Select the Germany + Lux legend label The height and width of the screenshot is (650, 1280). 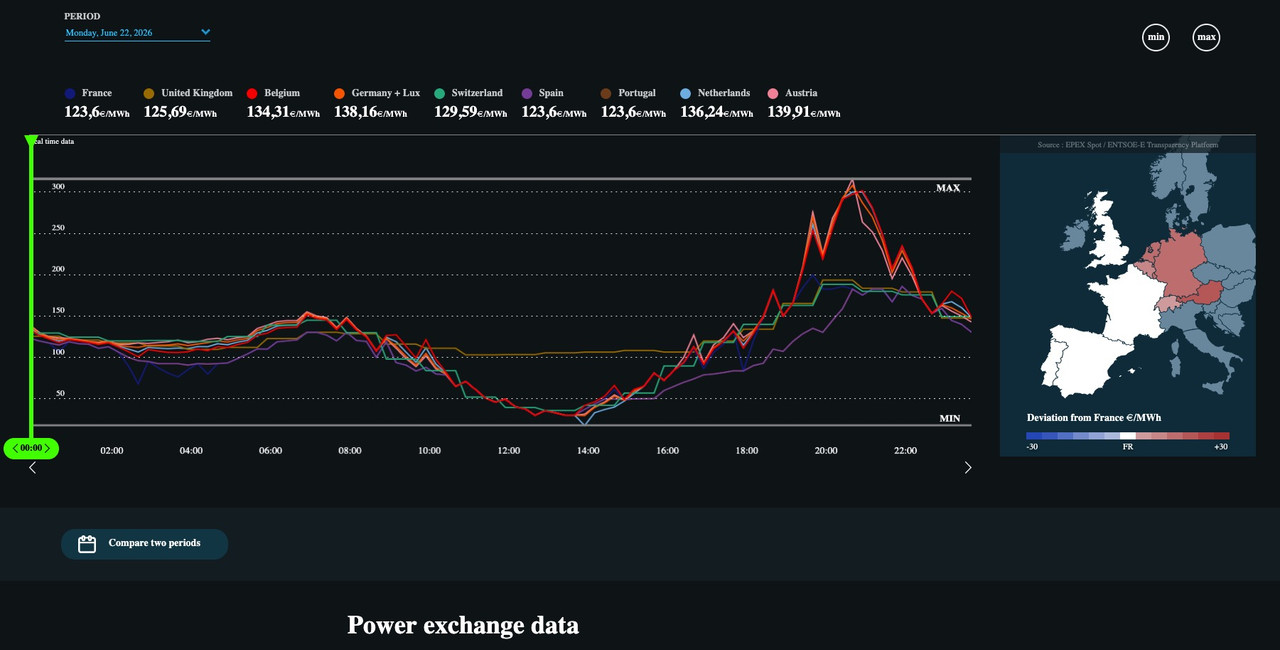[386, 93]
